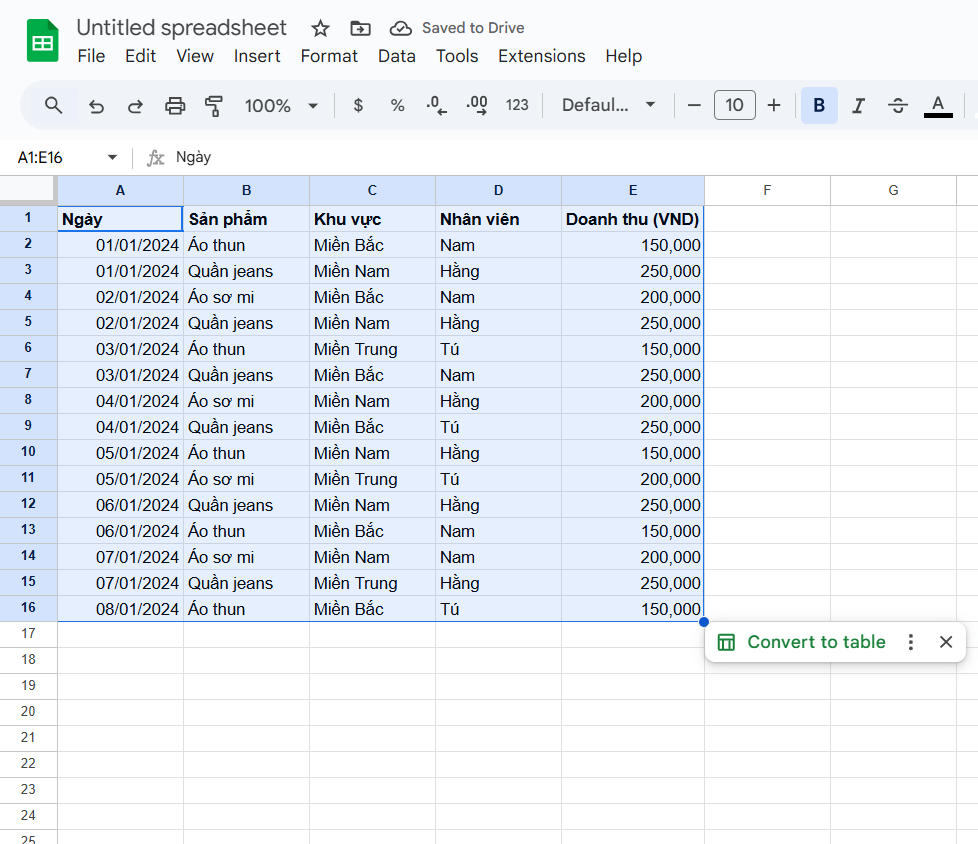The height and width of the screenshot is (844, 978).
Task: Click the undo arrow
Action: (96, 106)
